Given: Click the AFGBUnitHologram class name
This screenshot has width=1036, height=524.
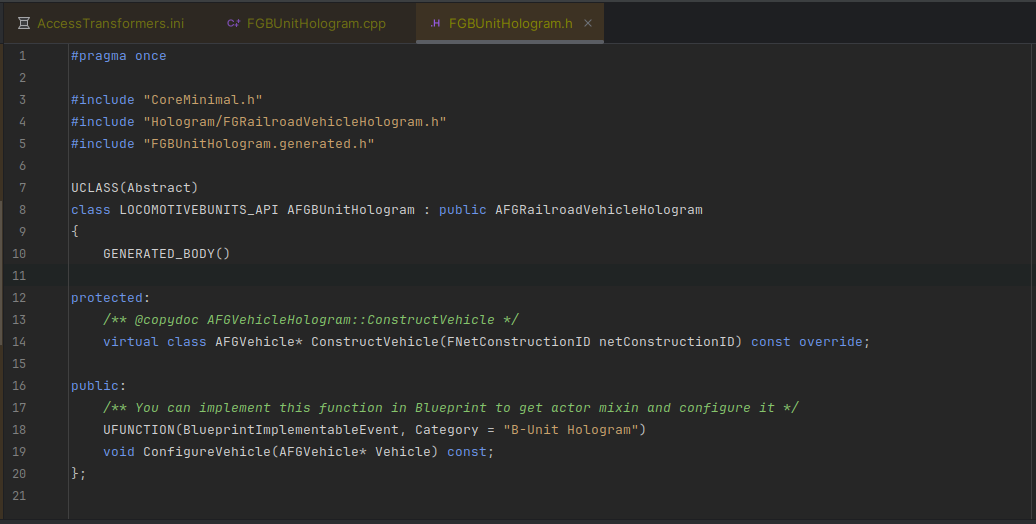Looking at the screenshot, I should [351, 209].
